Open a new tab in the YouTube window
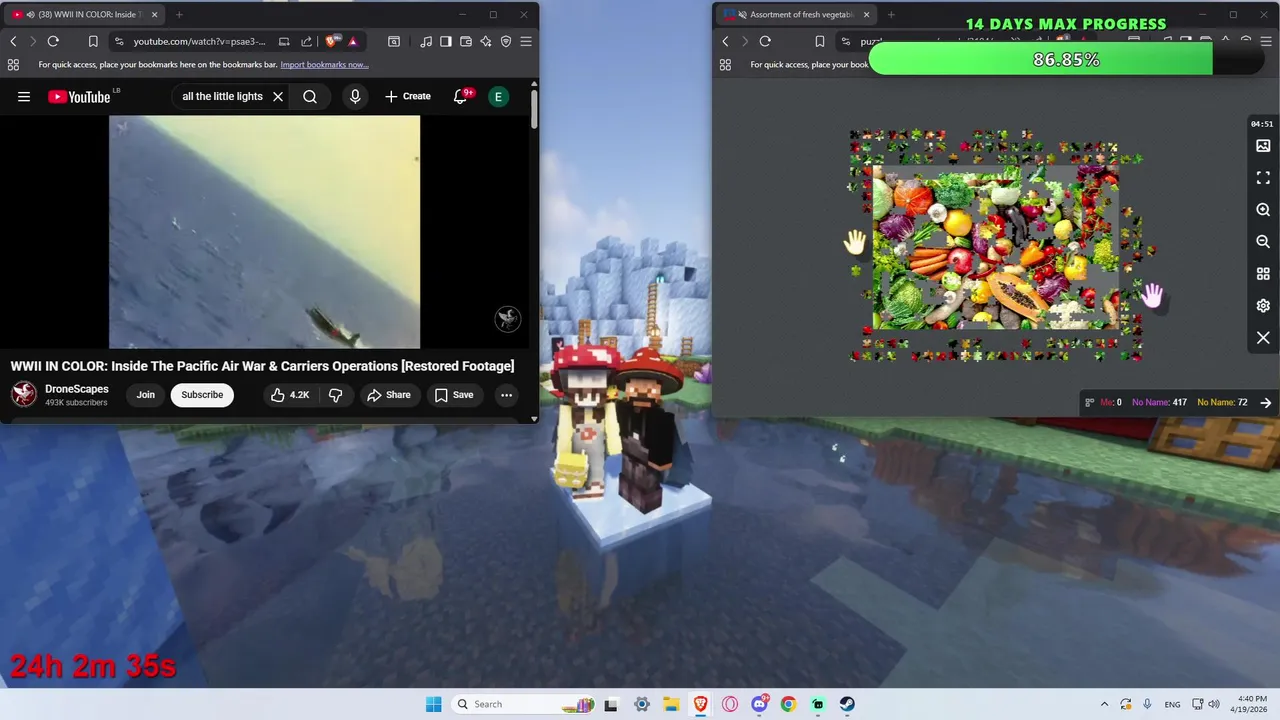1280x720 pixels. coord(179,15)
